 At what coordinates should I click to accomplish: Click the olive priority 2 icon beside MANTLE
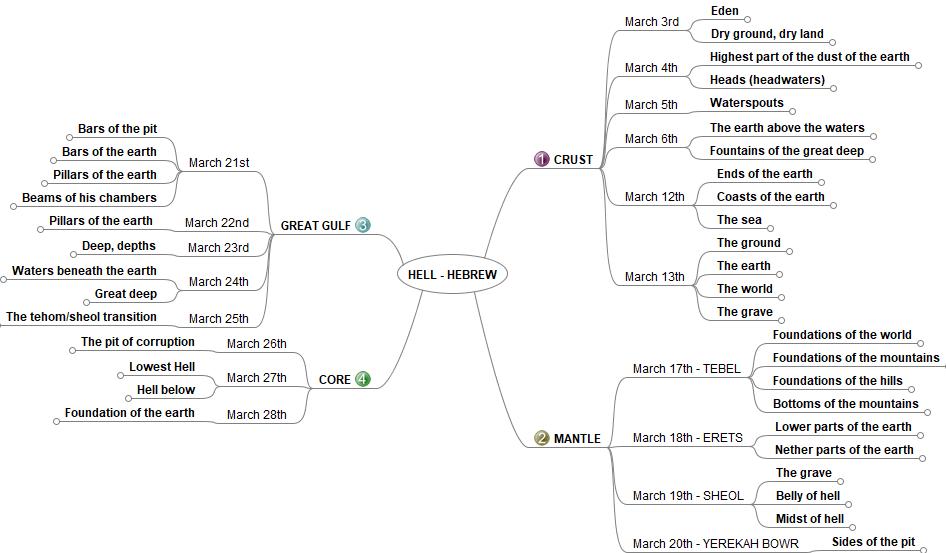541,438
